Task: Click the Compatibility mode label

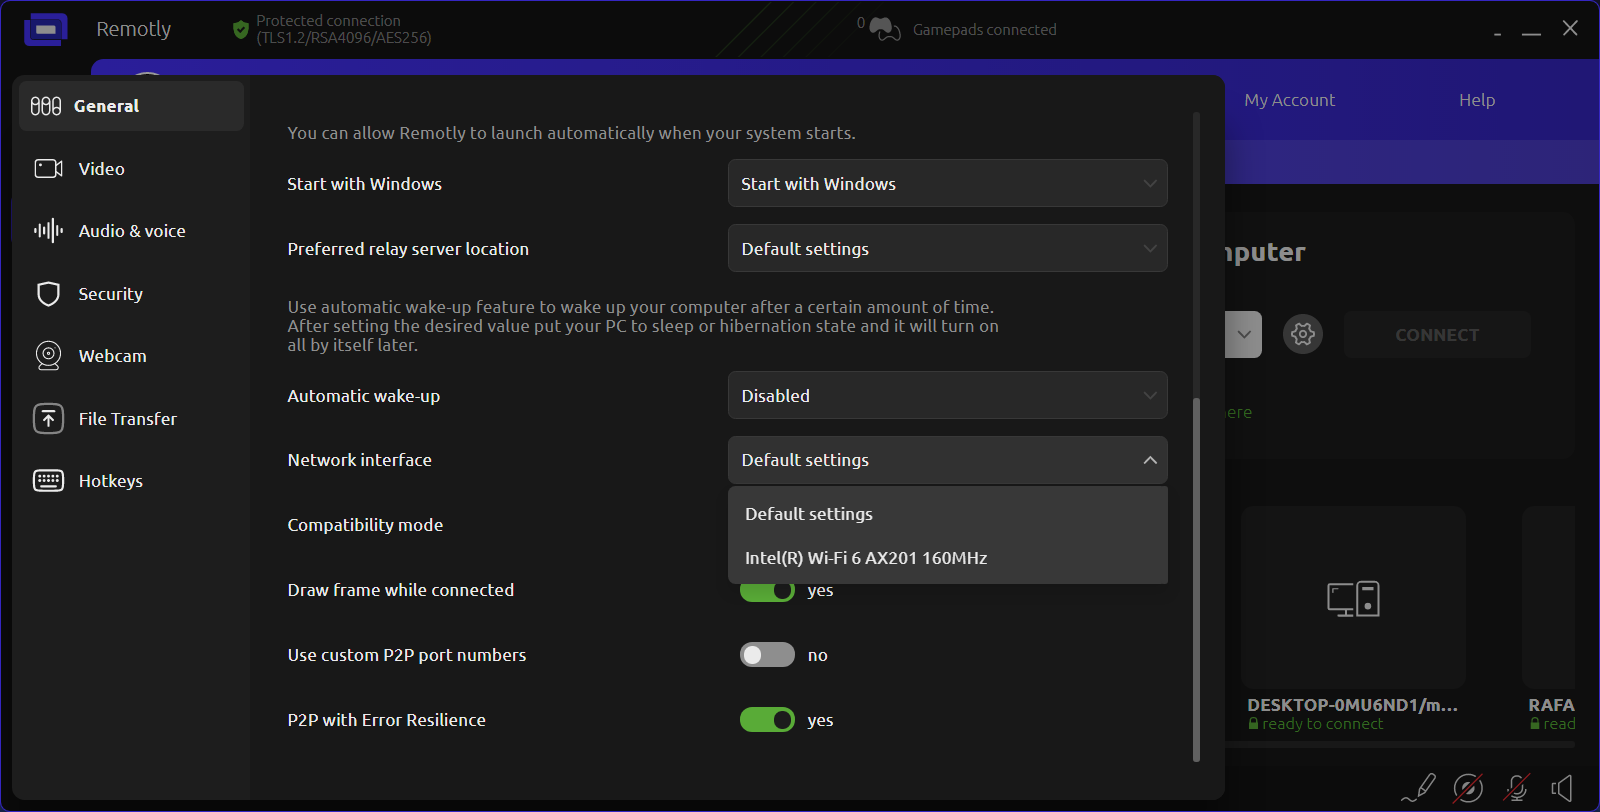Action: [365, 525]
